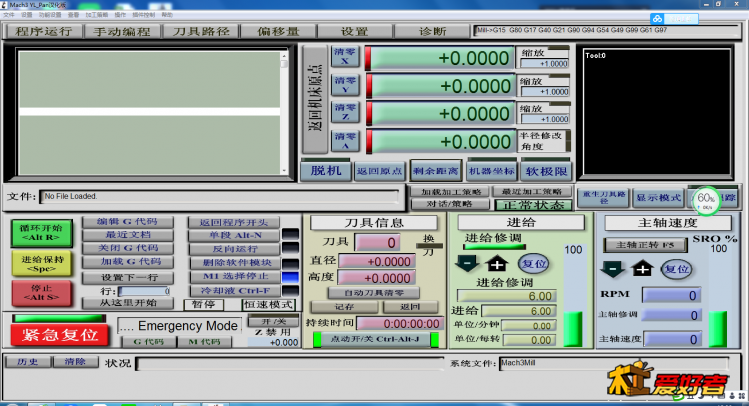Screen dimensions: 749x406
Task: Click 最近加工策略 button
Action: point(532,192)
